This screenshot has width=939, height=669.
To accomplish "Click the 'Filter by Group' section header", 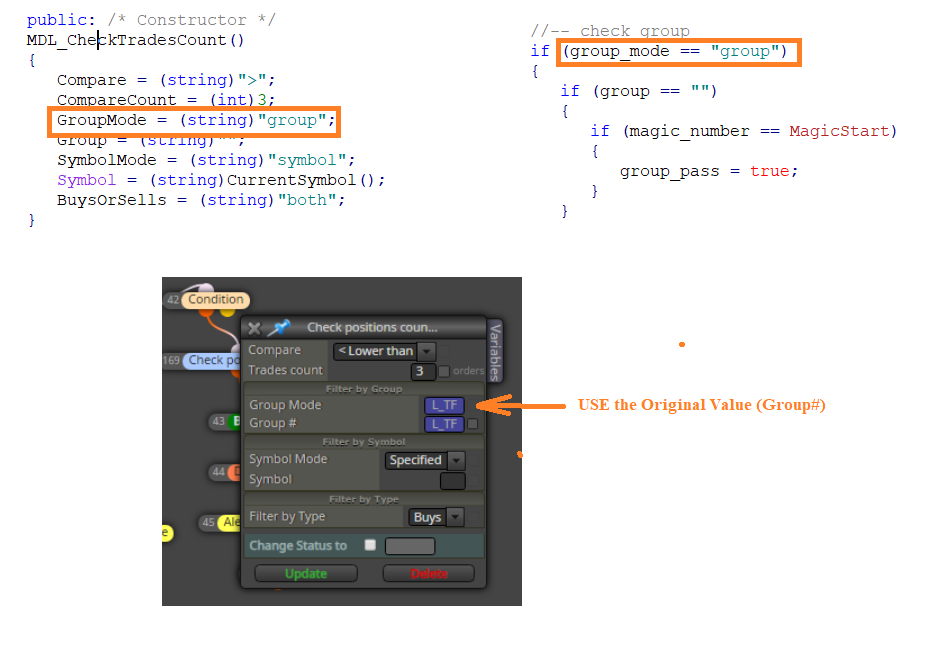I will coord(364,389).
